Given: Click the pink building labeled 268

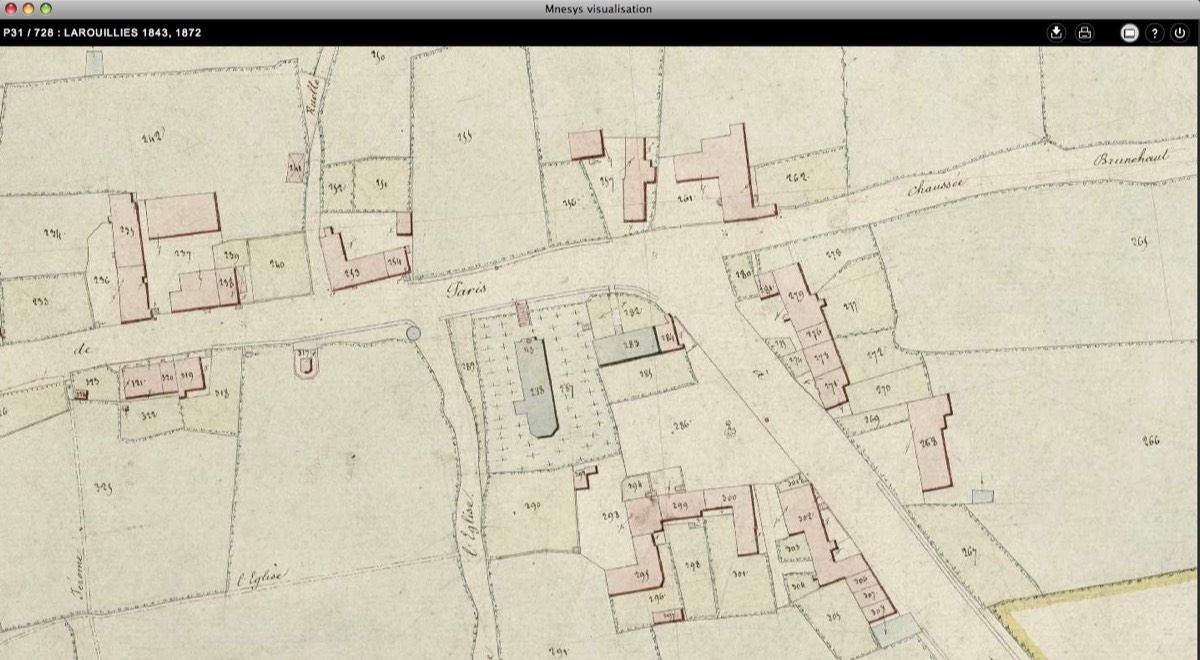Looking at the screenshot, I should click(x=932, y=442).
